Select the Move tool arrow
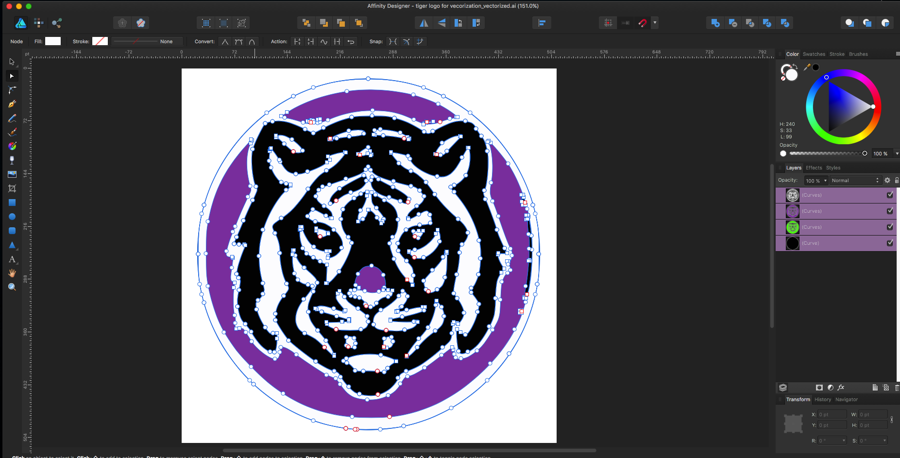The image size is (900, 458). click(12, 62)
